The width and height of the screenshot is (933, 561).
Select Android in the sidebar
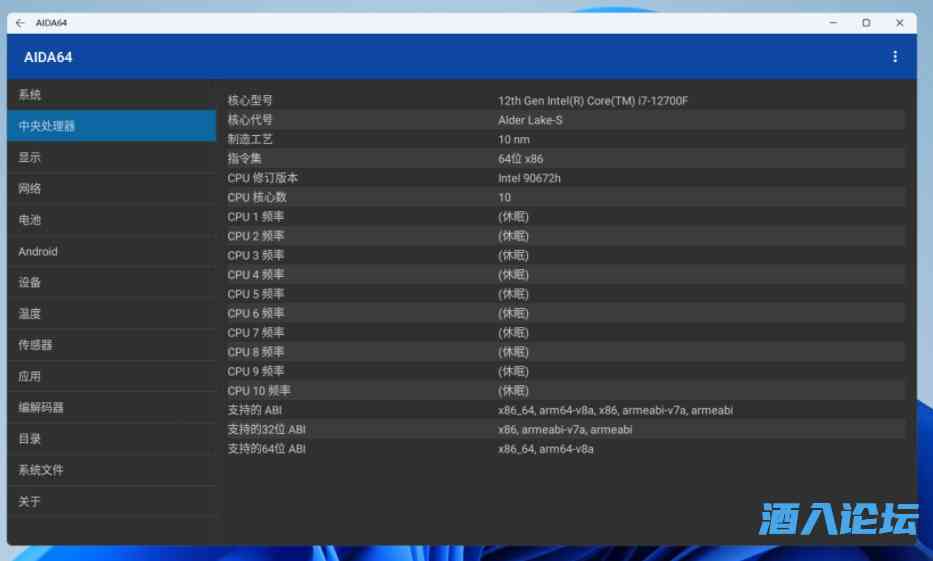point(111,251)
